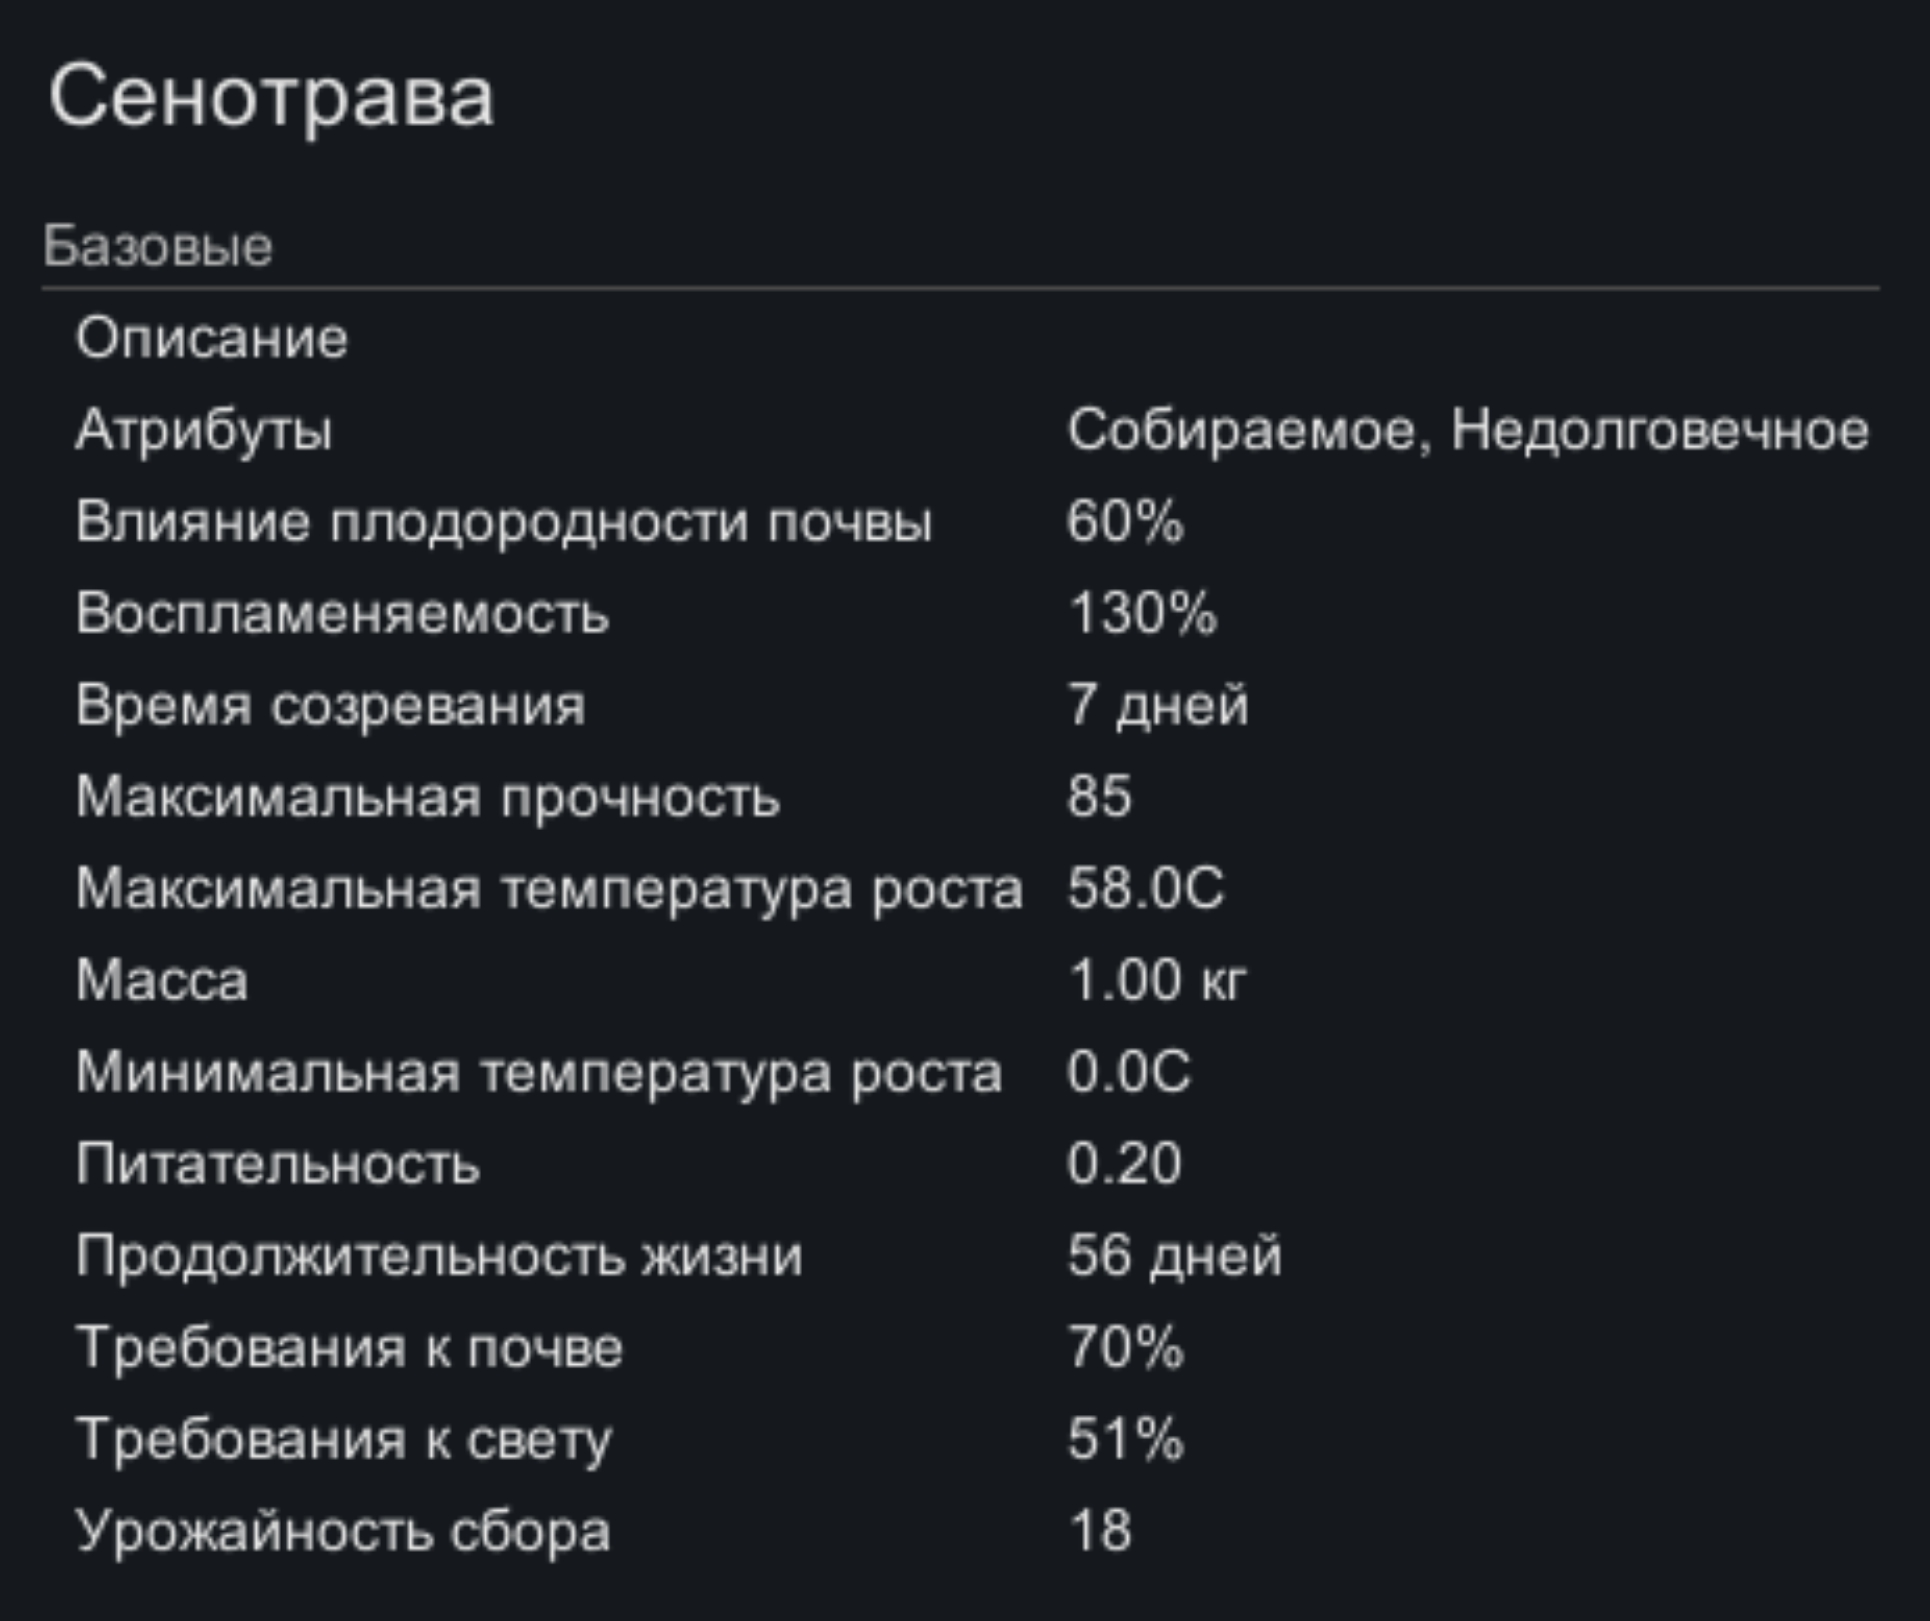Select the Максимальная прочность label
This screenshot has height=1621, width=1930.
pyautogui.click(x=427, y=797)
